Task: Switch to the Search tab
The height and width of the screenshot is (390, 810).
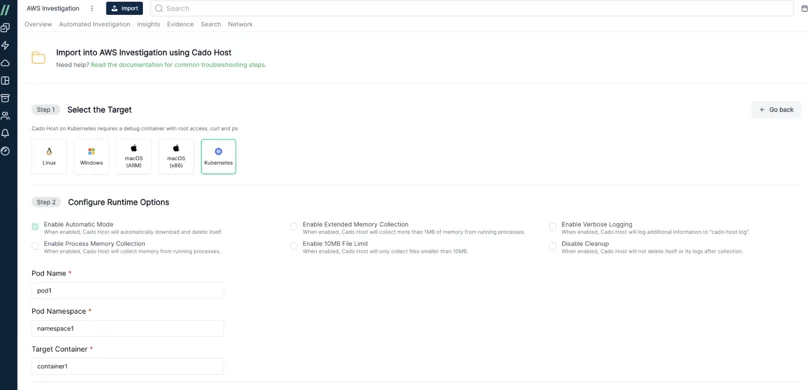Action: click(211, 24)
